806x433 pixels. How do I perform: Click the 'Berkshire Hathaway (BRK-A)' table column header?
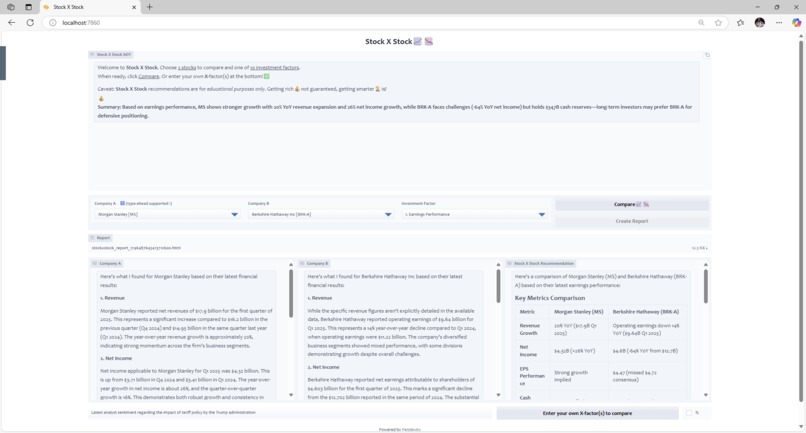(646, 312)
